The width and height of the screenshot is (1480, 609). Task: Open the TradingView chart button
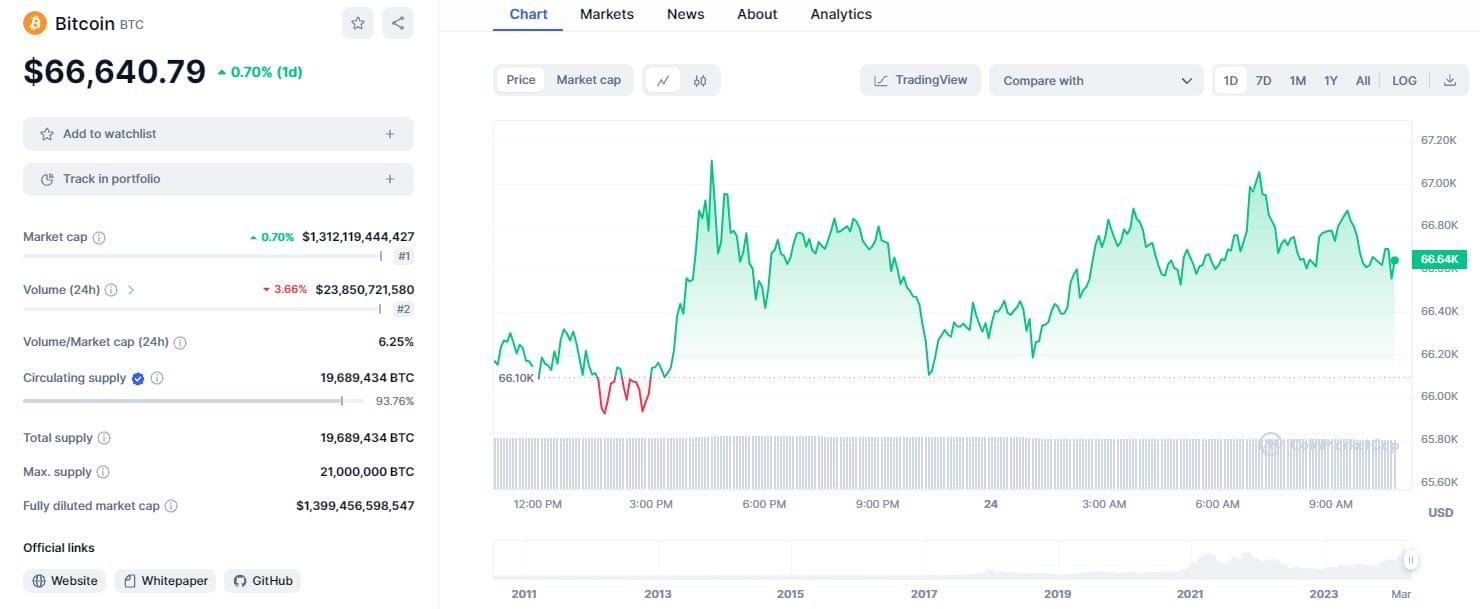(920, 80)
